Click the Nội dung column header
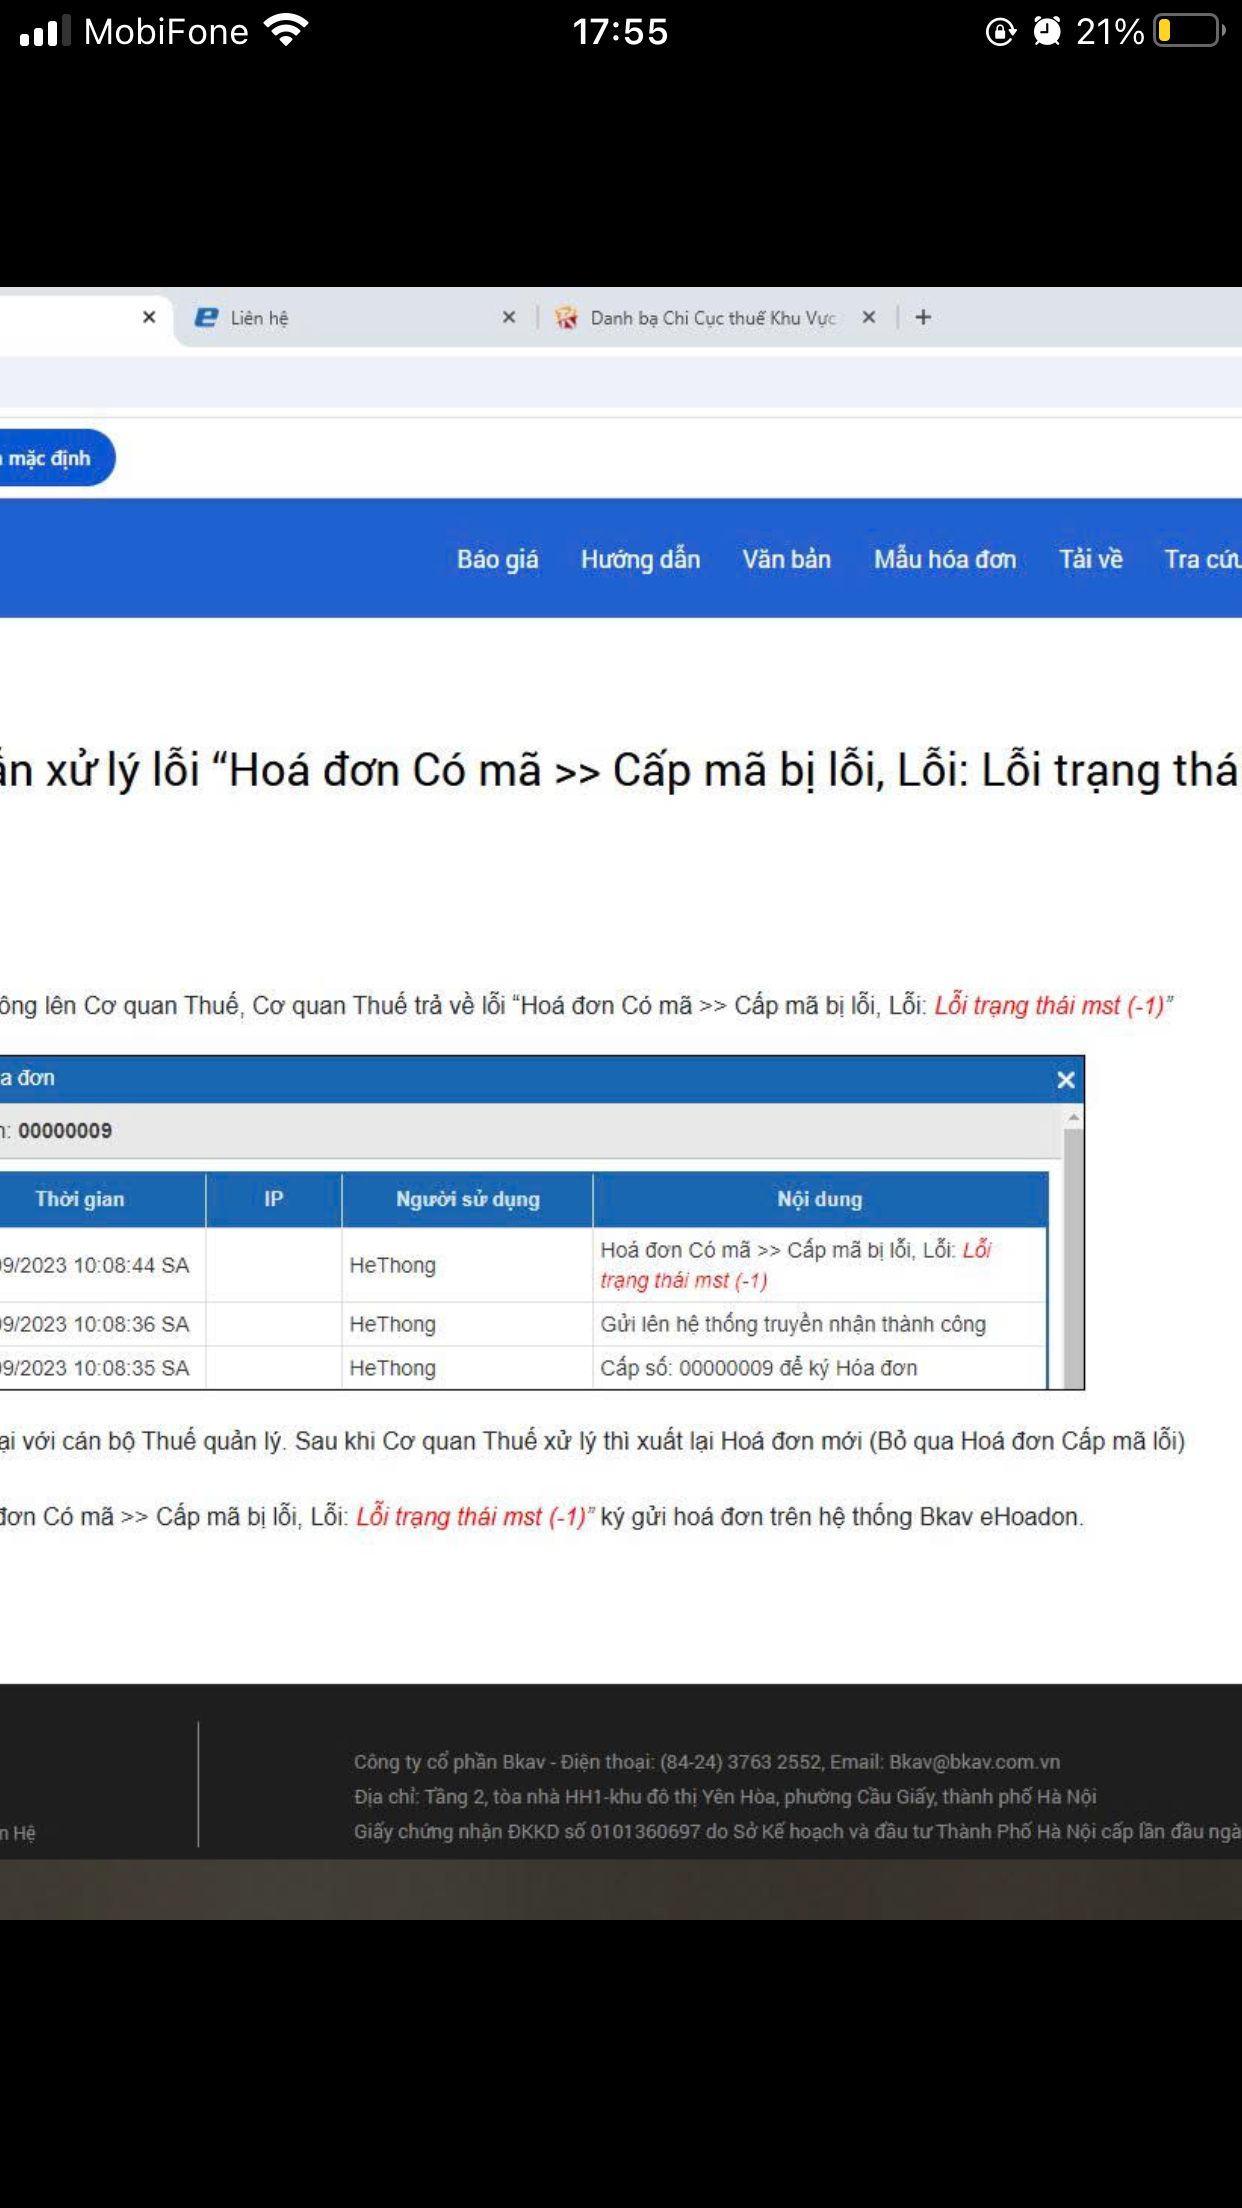Image resolution: width=1242 pixels, height=2208 pixels. click(x=819, y=1199)
